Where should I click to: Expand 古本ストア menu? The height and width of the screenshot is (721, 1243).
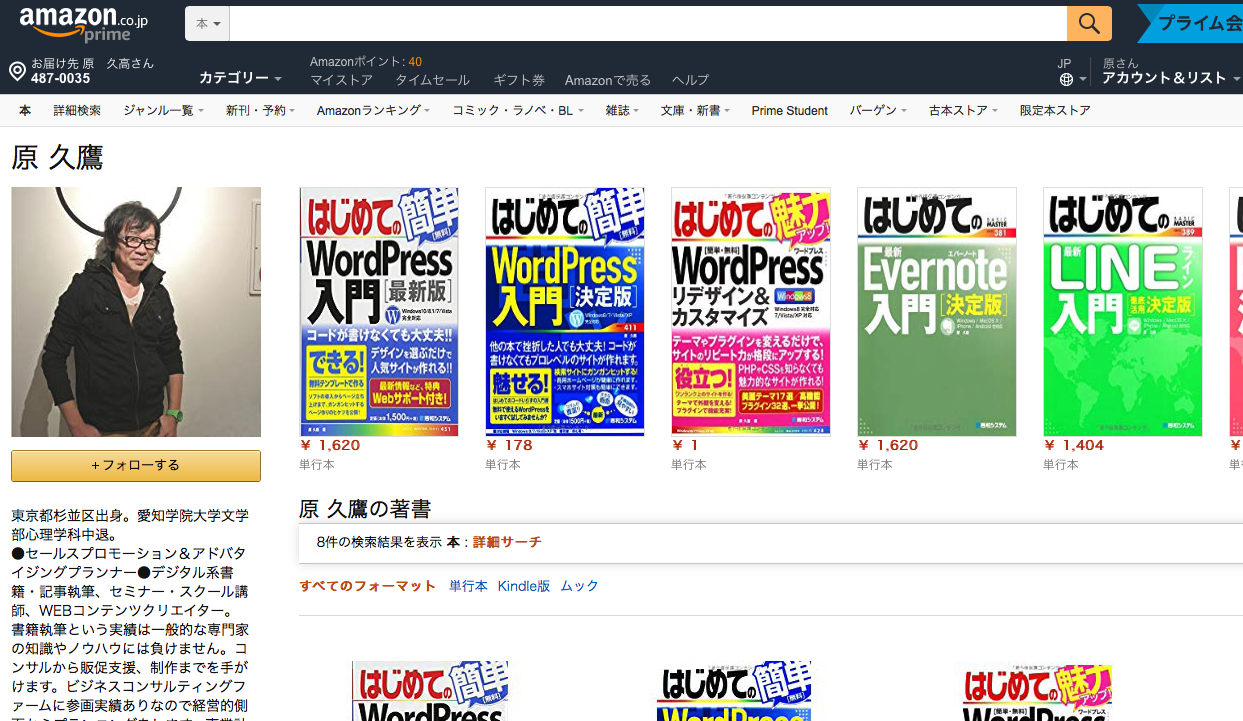pyautogui.click(x=963, y=110)
